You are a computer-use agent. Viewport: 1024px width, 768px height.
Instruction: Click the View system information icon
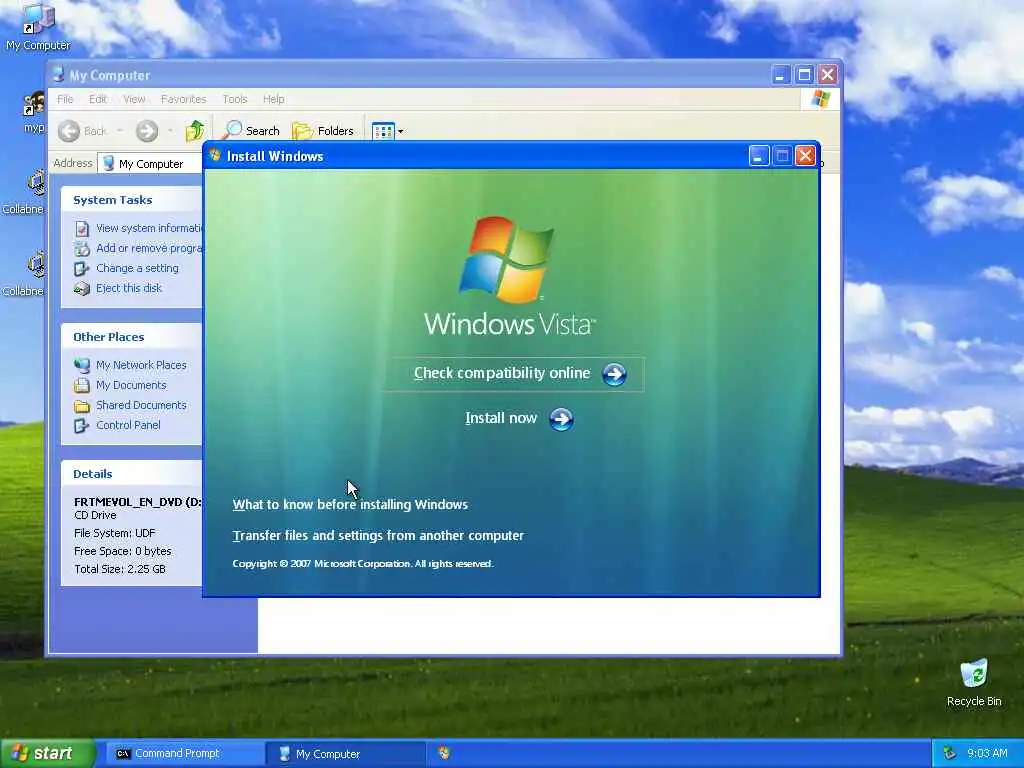82,229
